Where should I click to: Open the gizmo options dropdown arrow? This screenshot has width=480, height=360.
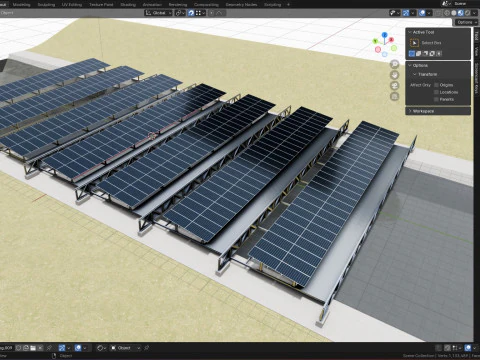413,13
